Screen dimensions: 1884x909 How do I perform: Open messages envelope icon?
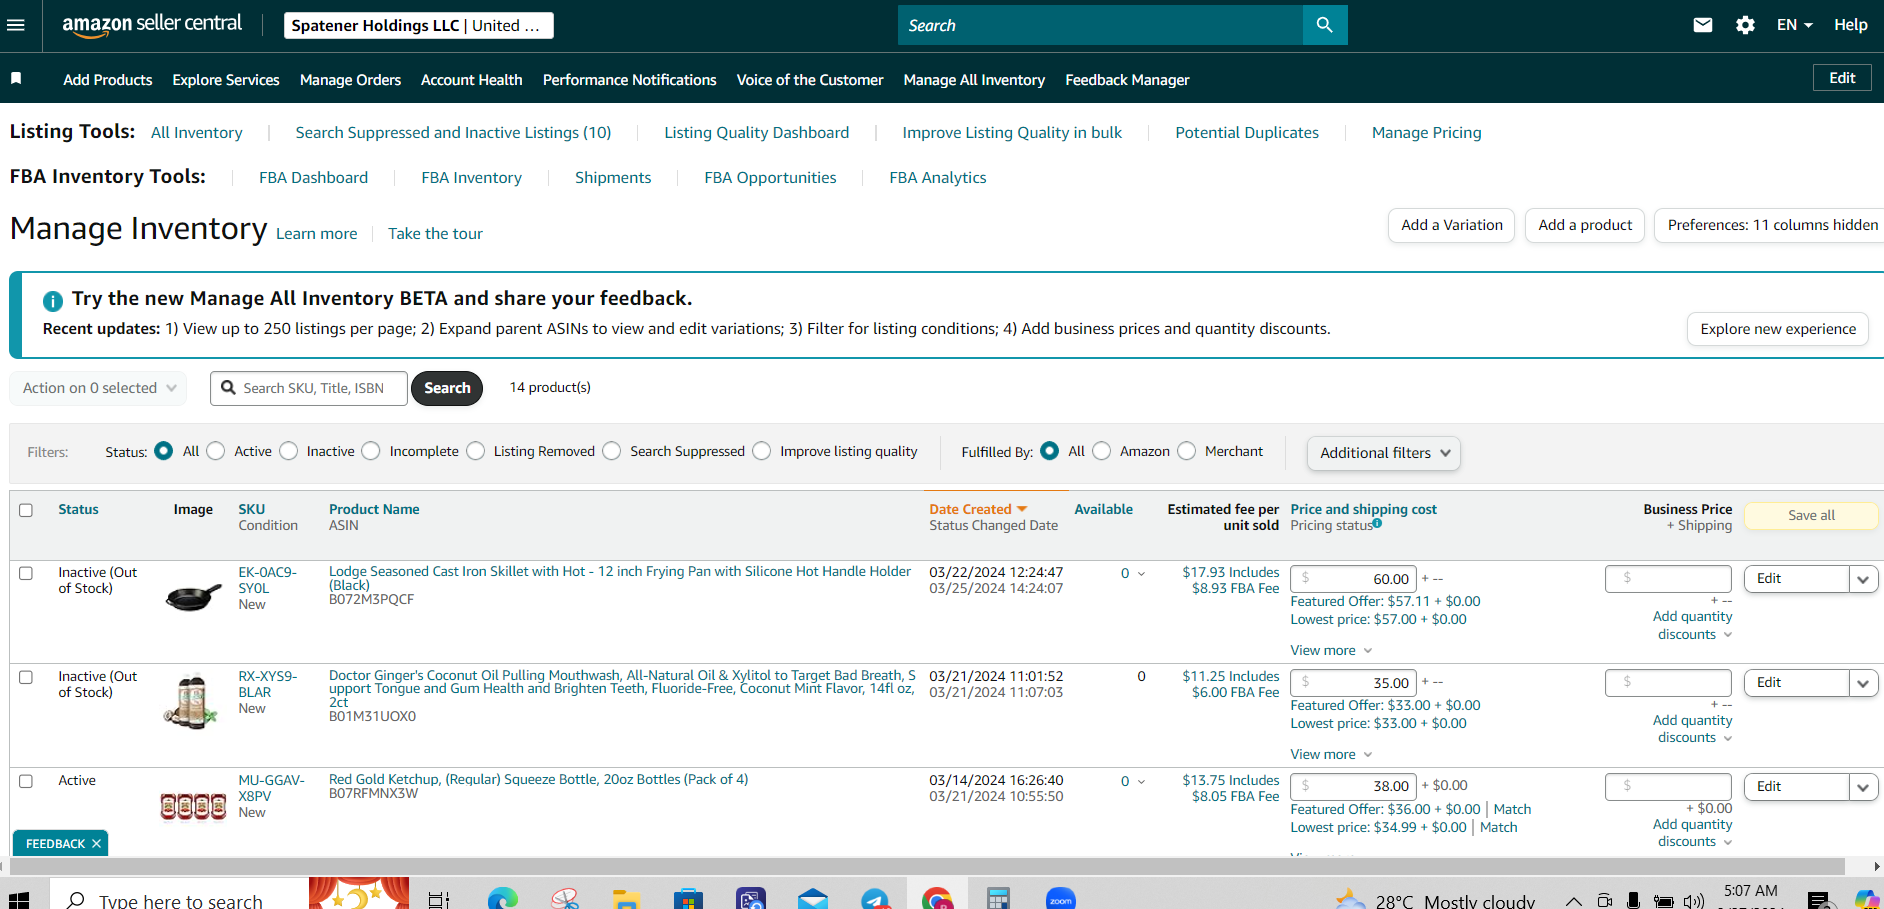[x=1703, y=25]
